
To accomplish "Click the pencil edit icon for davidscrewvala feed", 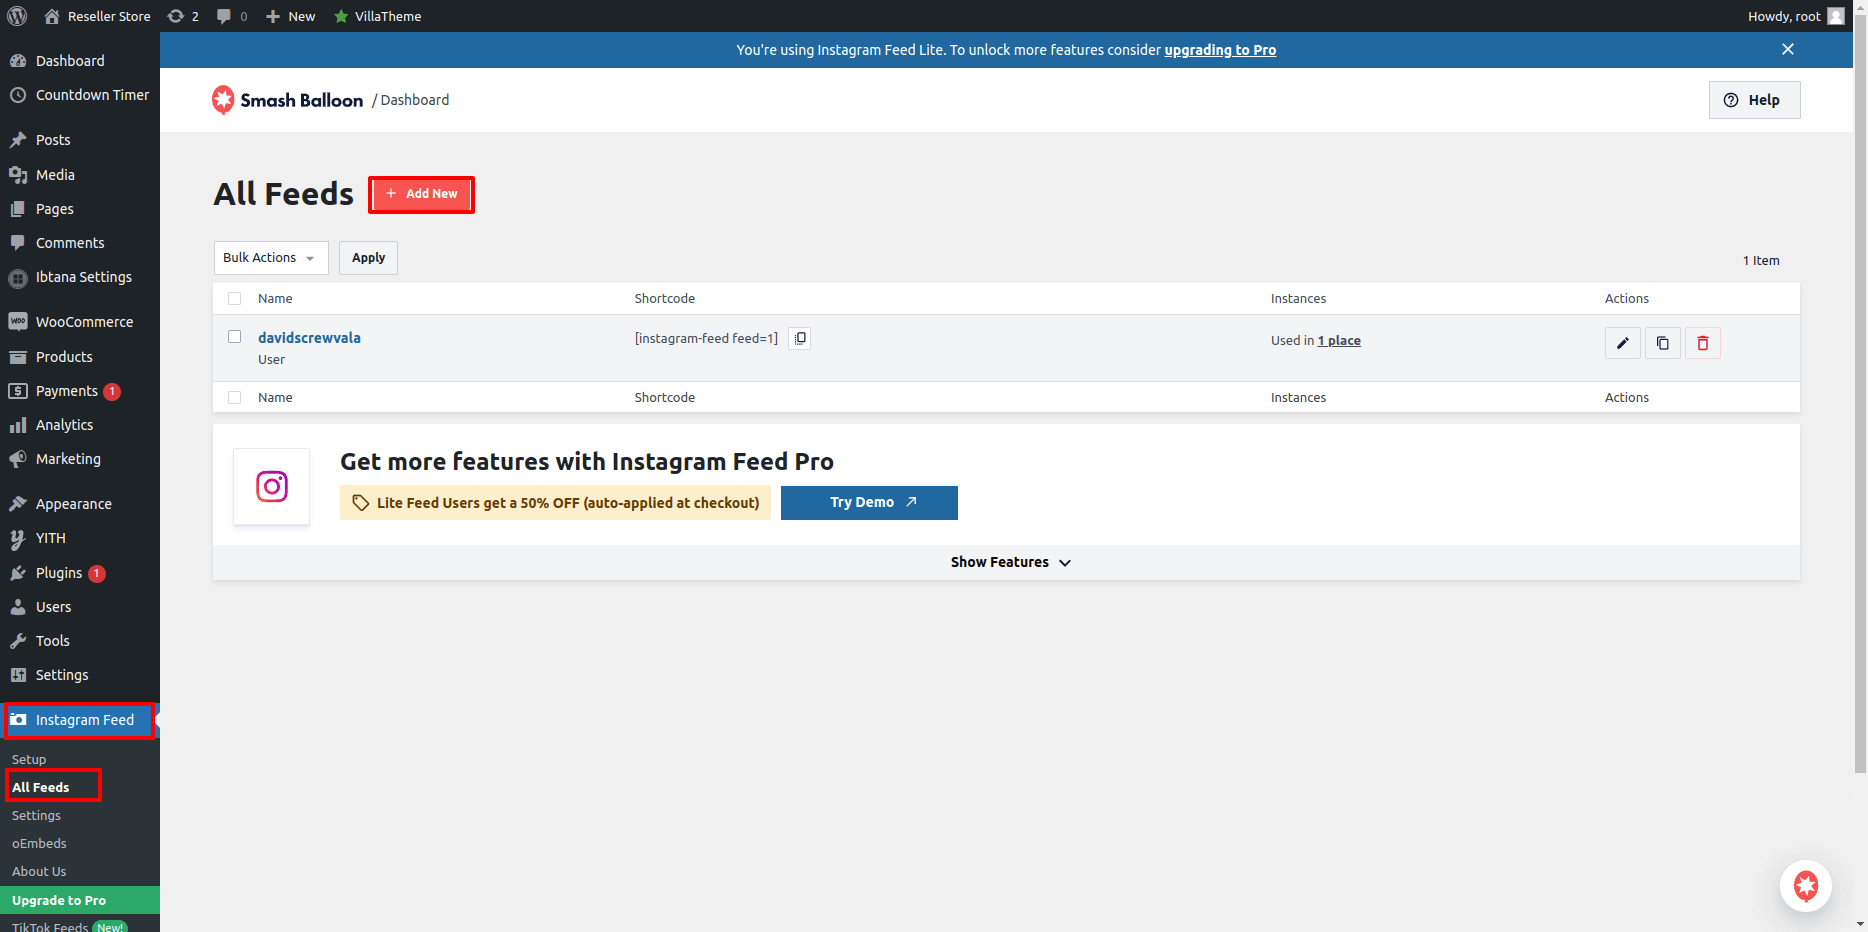I will (1622, 343).
